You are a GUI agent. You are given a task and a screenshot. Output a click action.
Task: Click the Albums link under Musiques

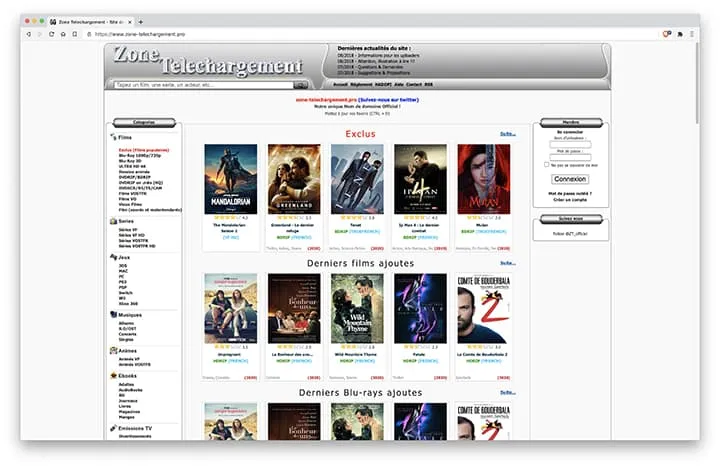tap(126, 323)
